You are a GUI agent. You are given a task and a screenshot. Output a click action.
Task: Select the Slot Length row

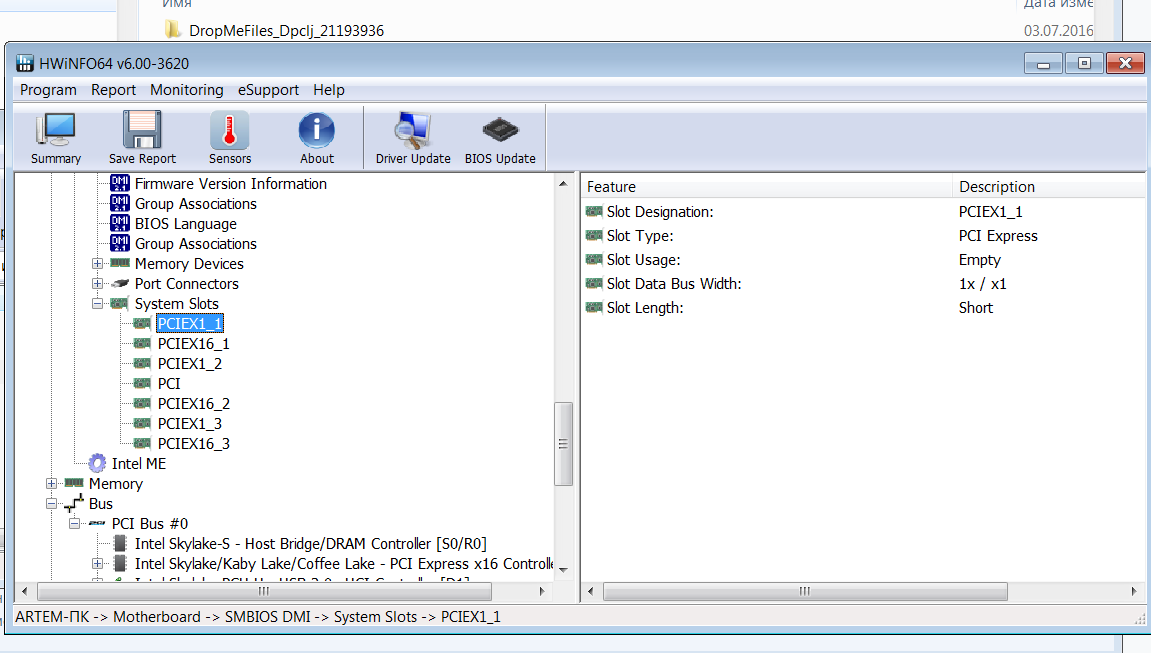(x=863, y=308)
